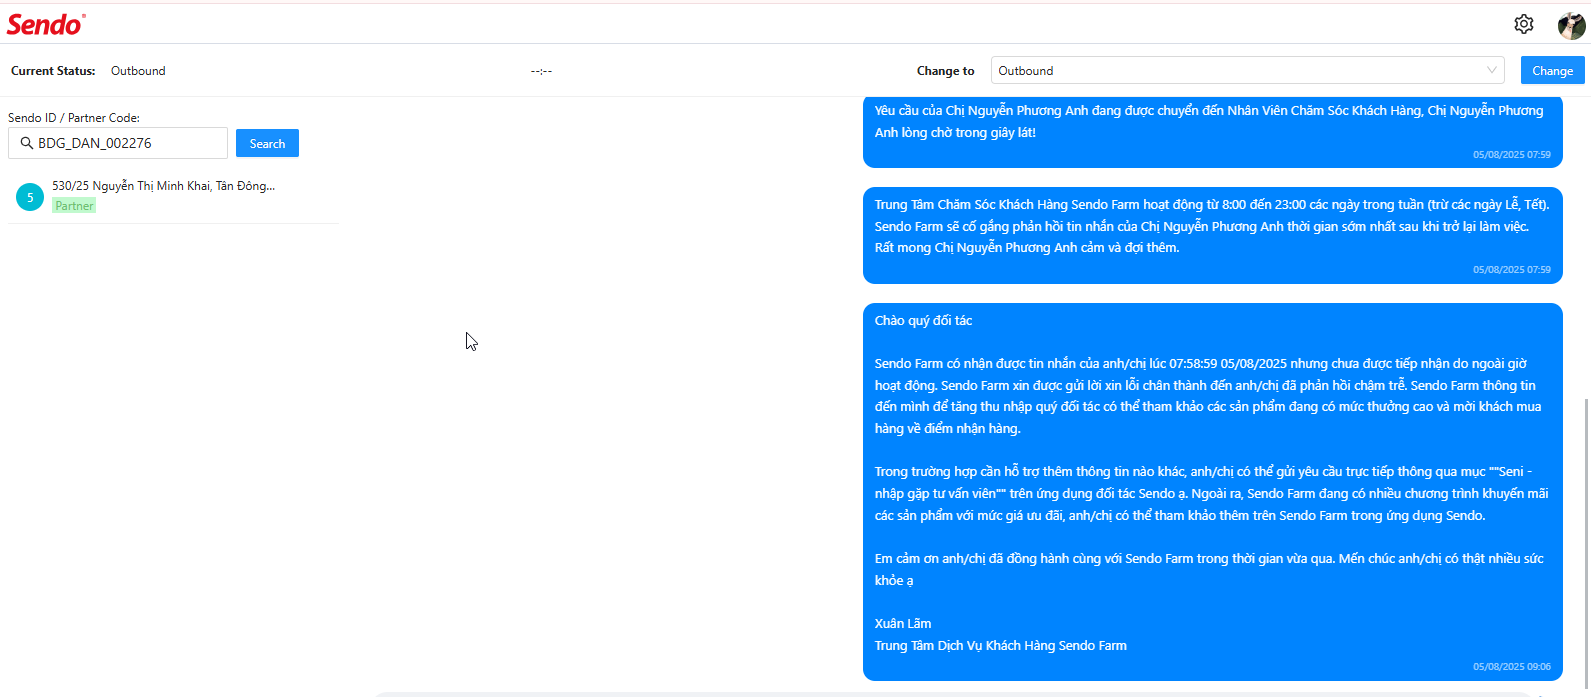Click the Xuân Lâm signature line

pyautogui.click(x=903, y=623)
